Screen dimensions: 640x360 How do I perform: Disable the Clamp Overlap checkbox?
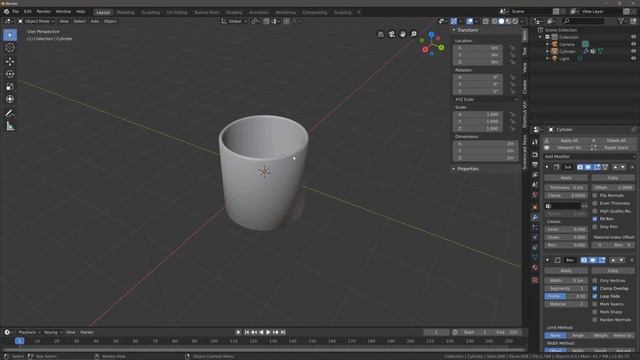[595, 288]
